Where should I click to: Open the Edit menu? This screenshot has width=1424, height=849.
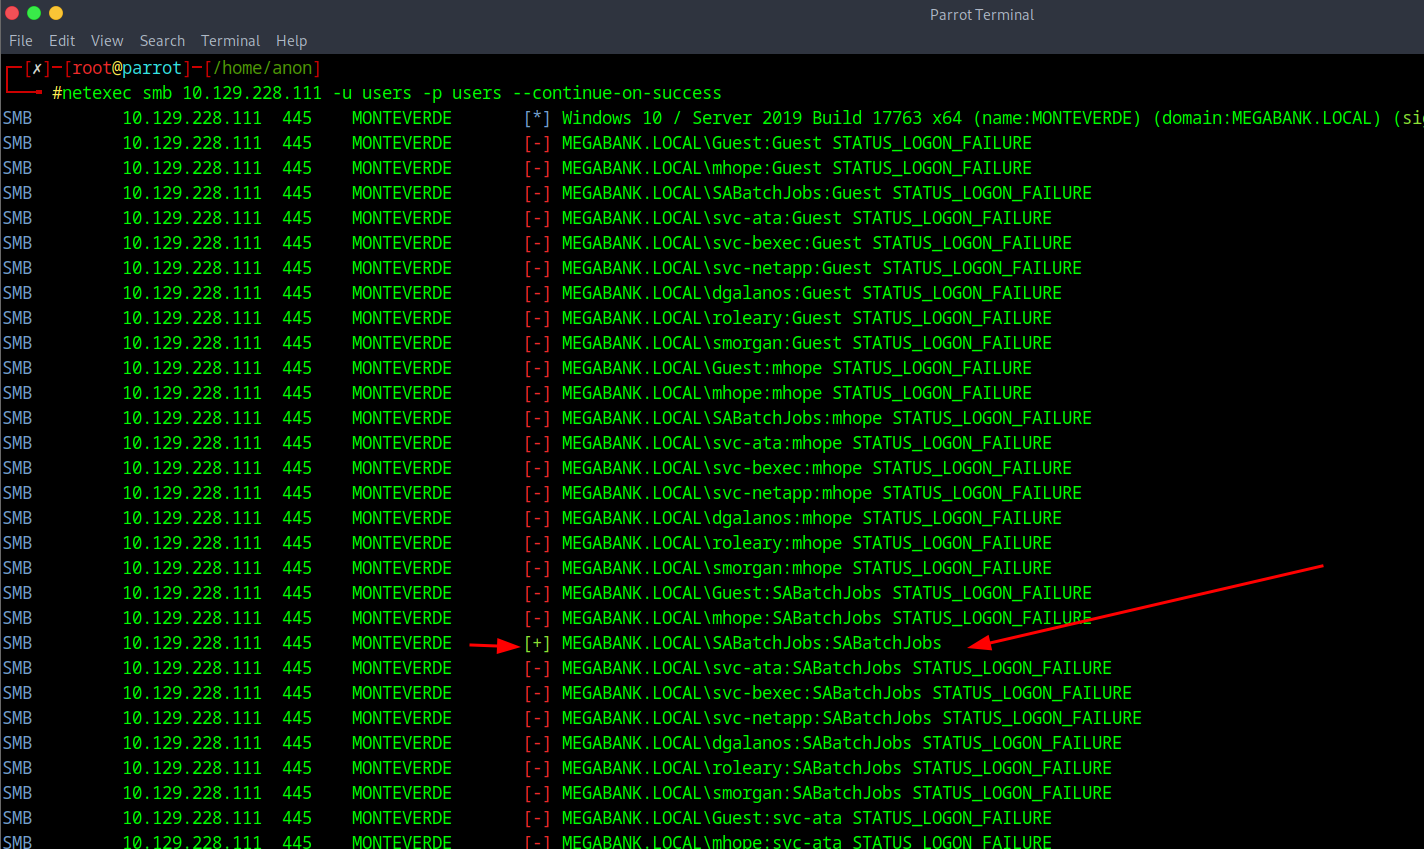coord(62,41)
